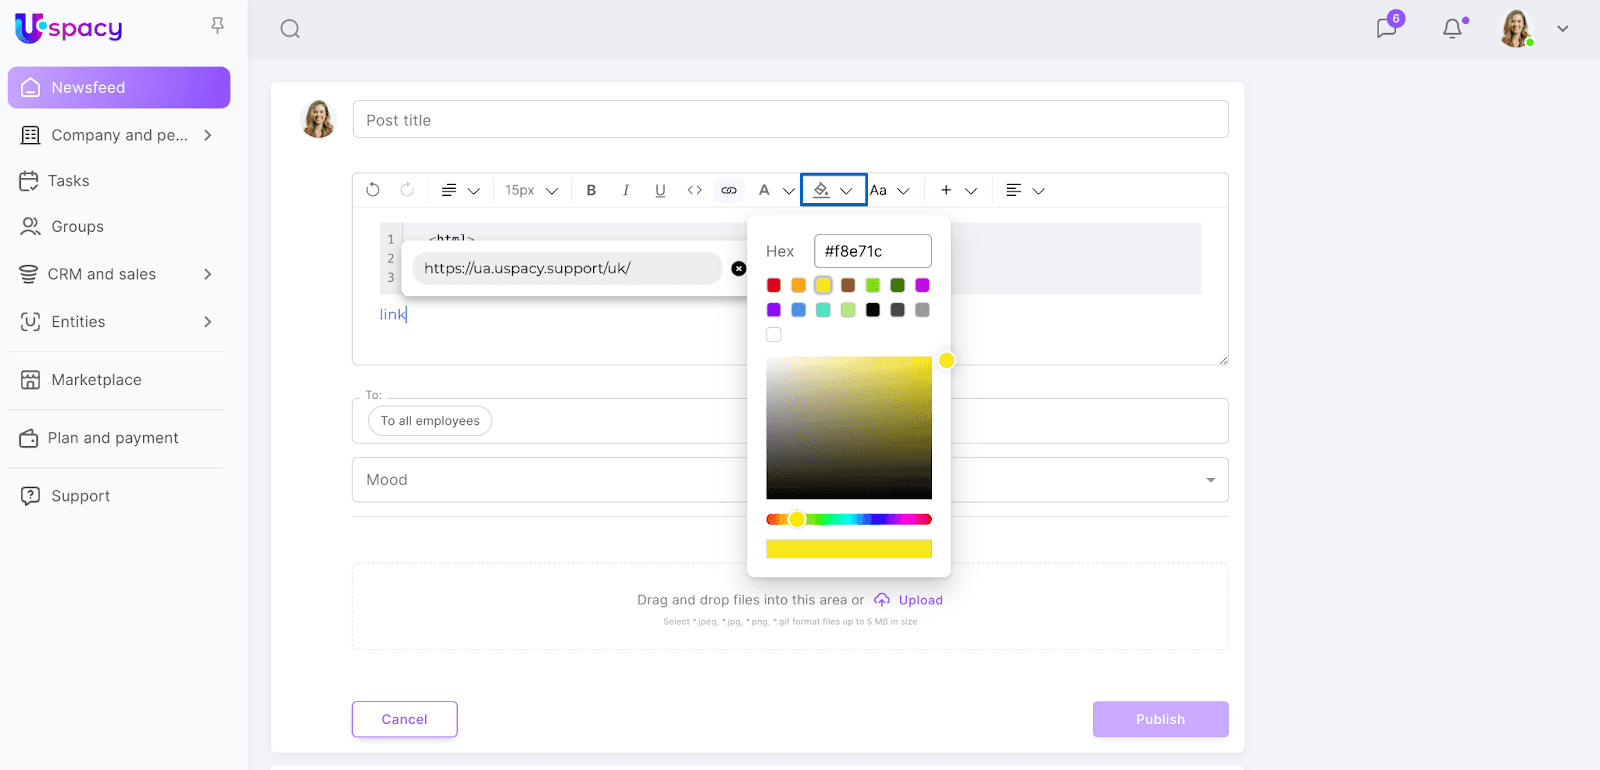Toggle bold text formatting
This screenshot has height=770, width=1600.
(591, 190)
